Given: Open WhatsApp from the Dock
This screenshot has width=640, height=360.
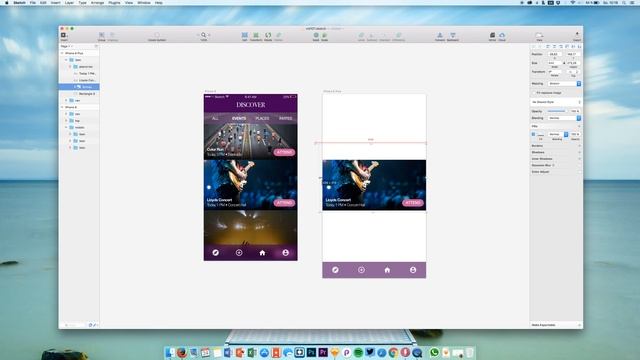Looking at the screenshot, I should coord(434,352).
